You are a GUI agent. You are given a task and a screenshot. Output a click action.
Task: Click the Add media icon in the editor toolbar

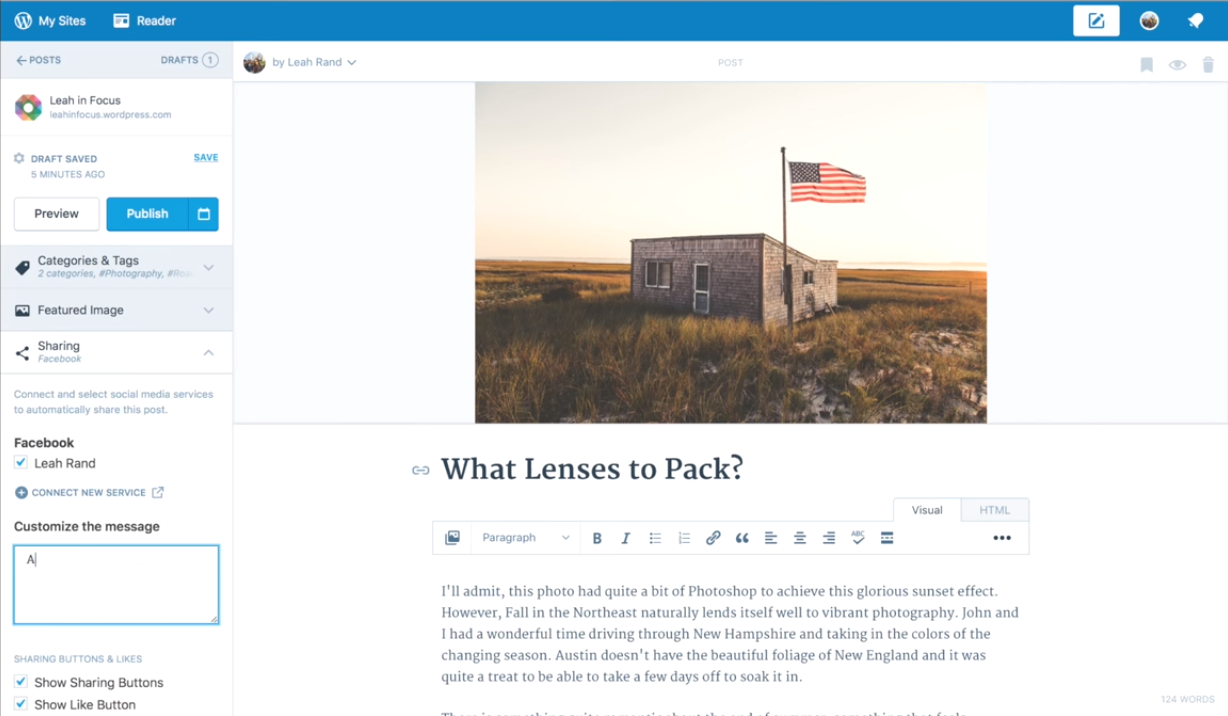click(x=452, y=538)
